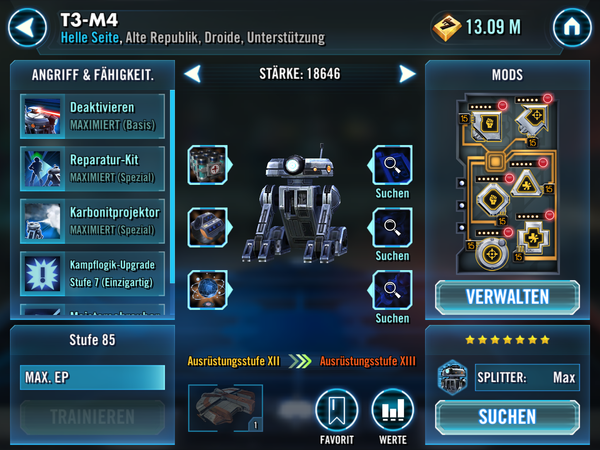Image resolution: width=600 pixels, height=450 pixels.
Task: Select the circle mod slot at bottom
Action: [491, 254]
